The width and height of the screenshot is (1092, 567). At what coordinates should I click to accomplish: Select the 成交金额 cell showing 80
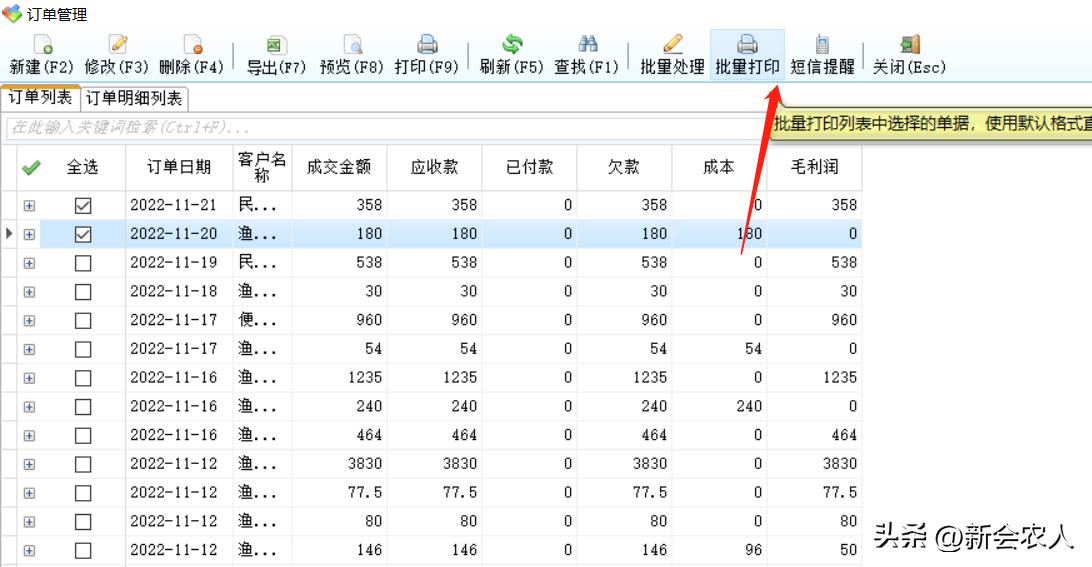click(339, 521)
